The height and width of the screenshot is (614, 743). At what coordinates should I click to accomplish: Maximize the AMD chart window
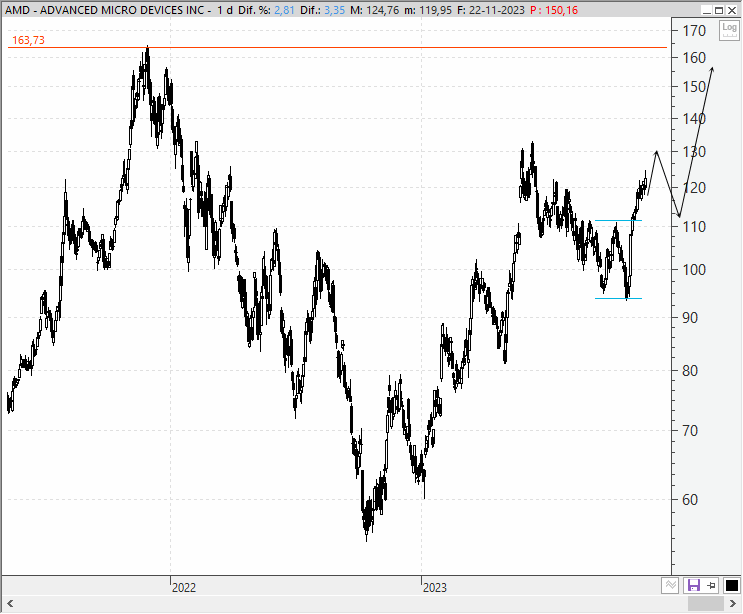tap(719, 10)
